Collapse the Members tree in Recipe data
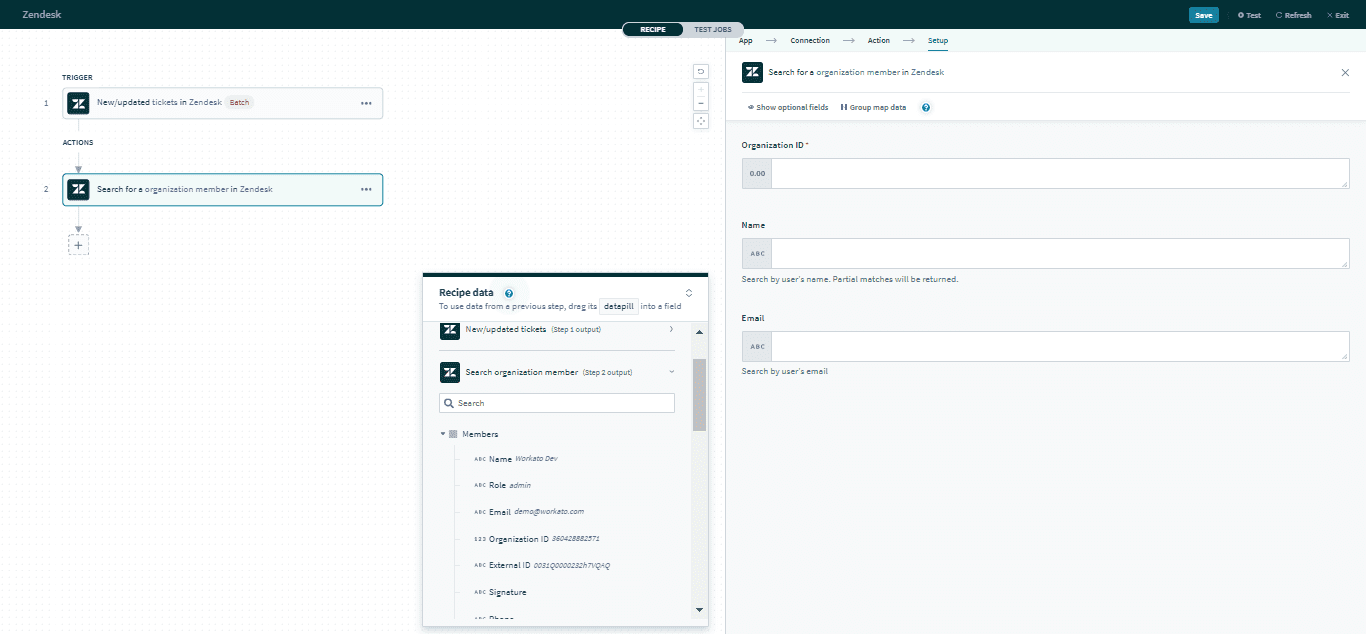This screenshot has height=634, width=1366. [443, 433]
